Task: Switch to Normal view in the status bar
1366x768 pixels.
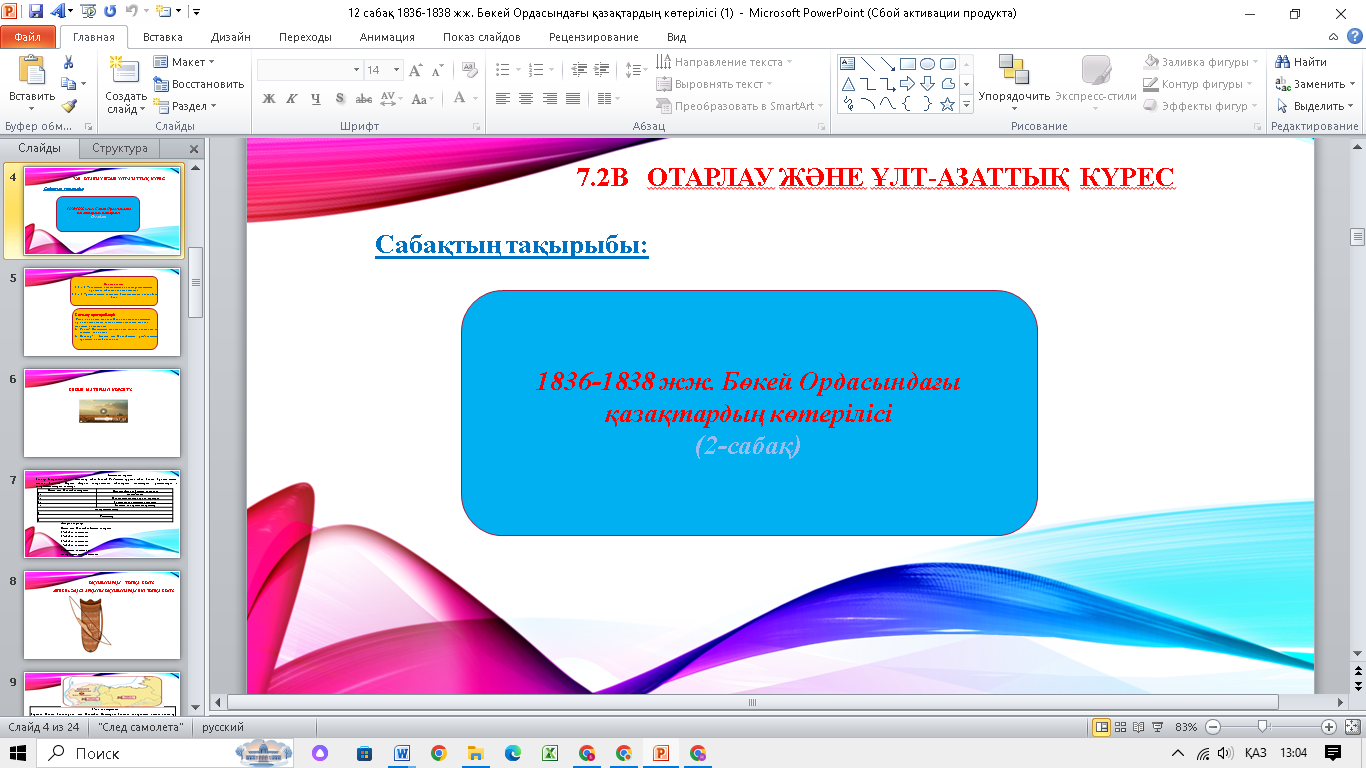Action: coord(1103,727)
